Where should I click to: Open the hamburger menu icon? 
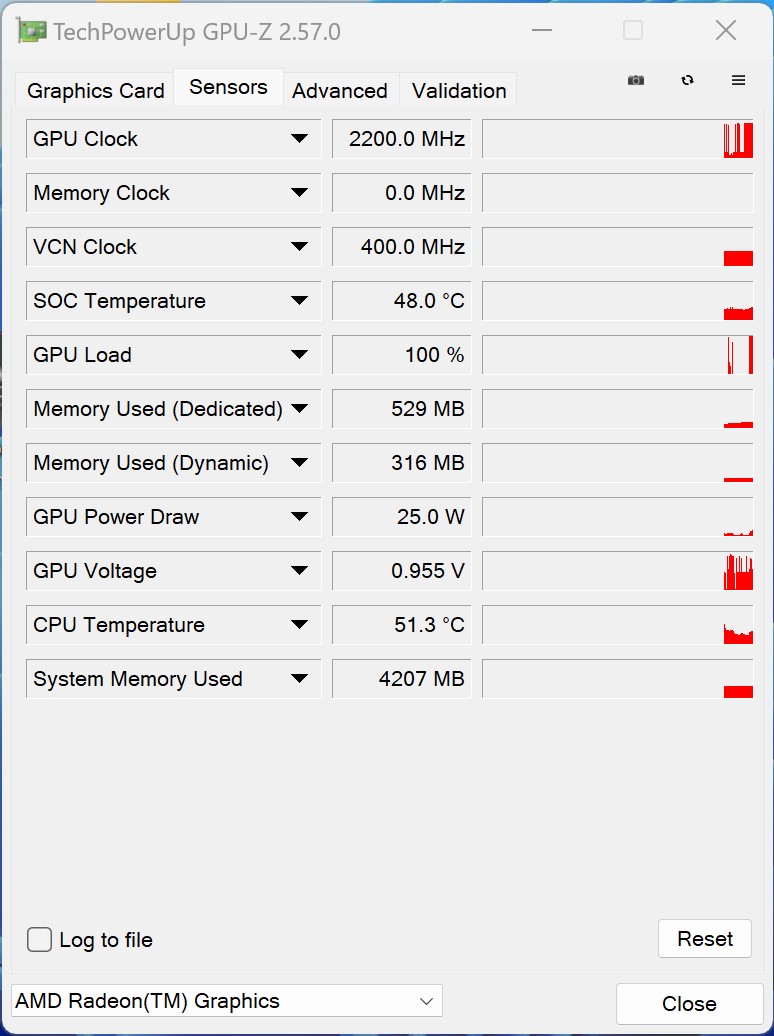pyautogui.click(x=738, y=80)
